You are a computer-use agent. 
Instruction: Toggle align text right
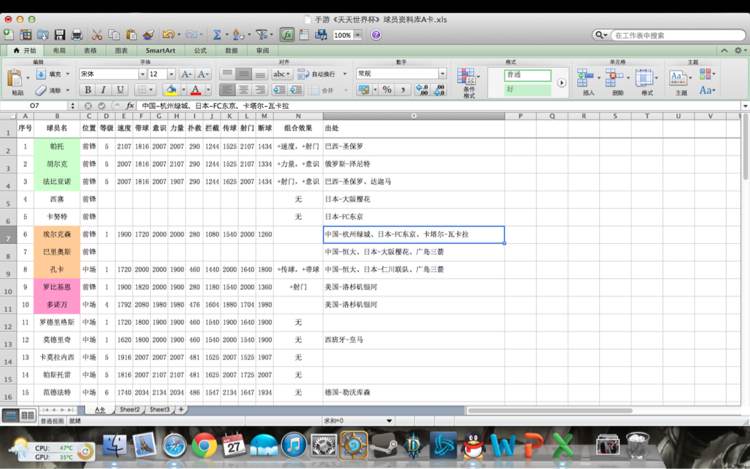(260, 89)
